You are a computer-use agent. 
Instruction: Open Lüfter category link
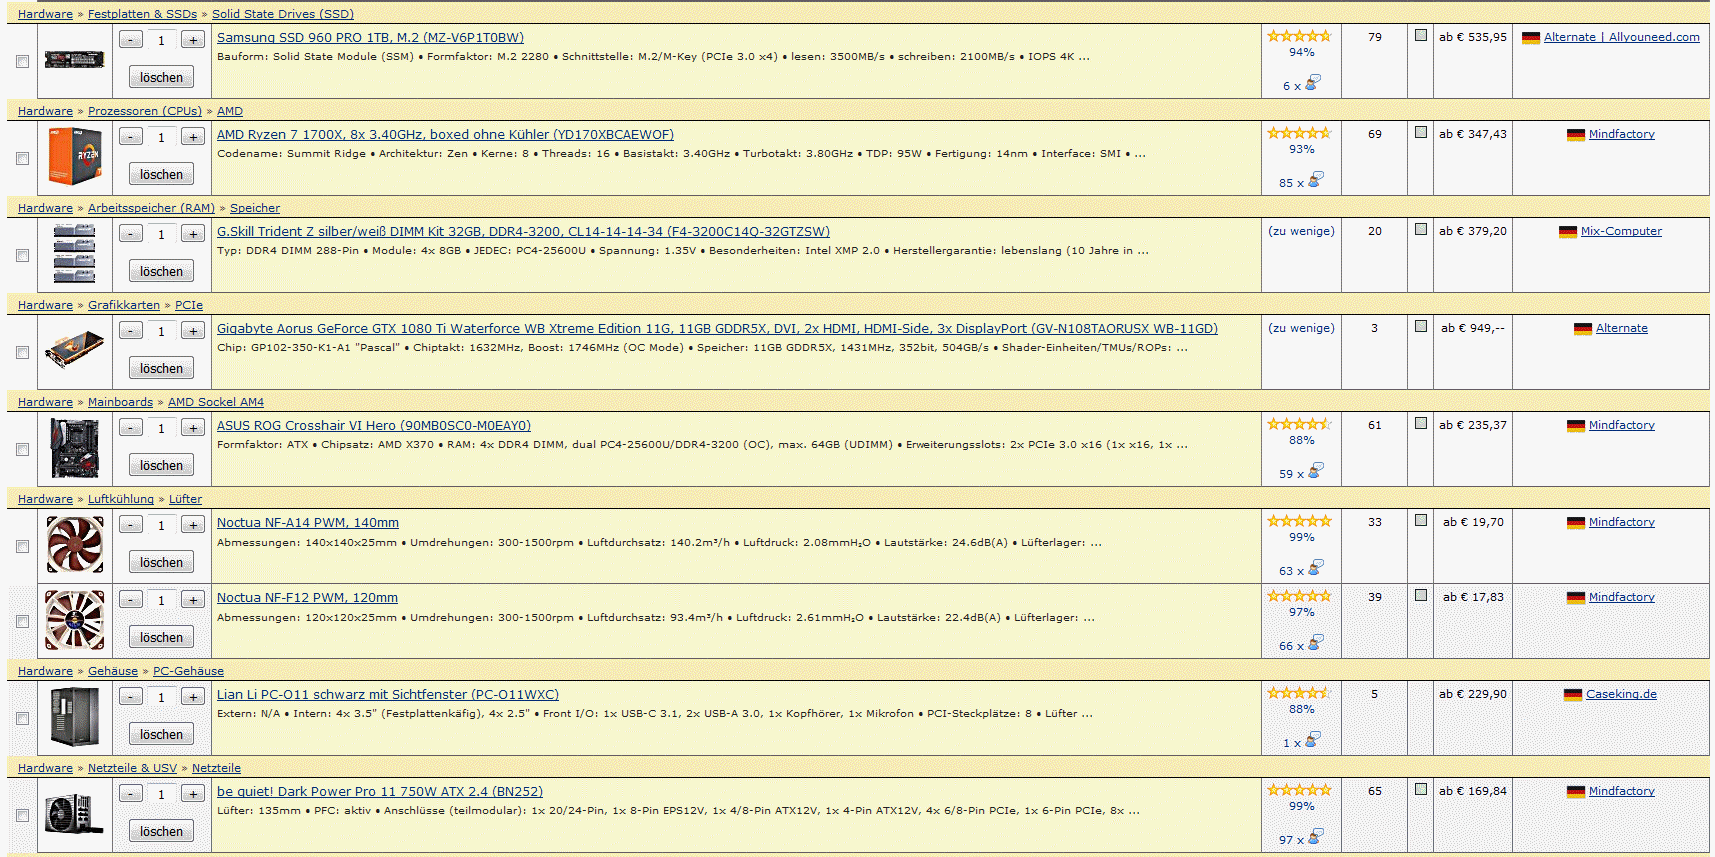click(x=185, y=499)
